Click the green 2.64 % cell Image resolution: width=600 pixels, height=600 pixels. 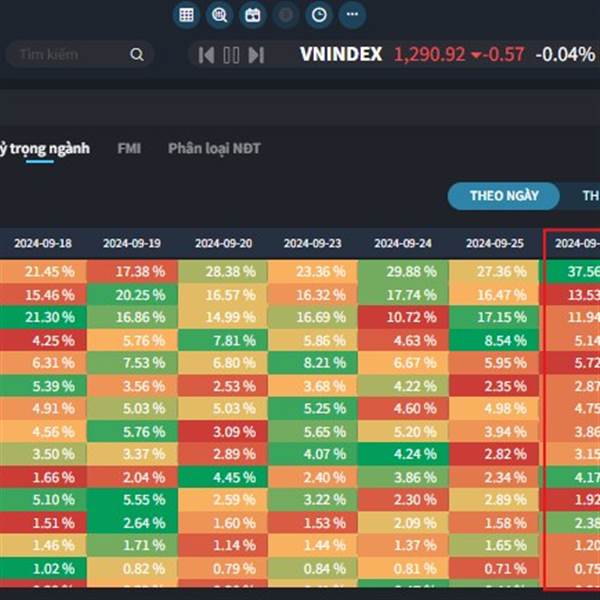click(x=132, y=522)
